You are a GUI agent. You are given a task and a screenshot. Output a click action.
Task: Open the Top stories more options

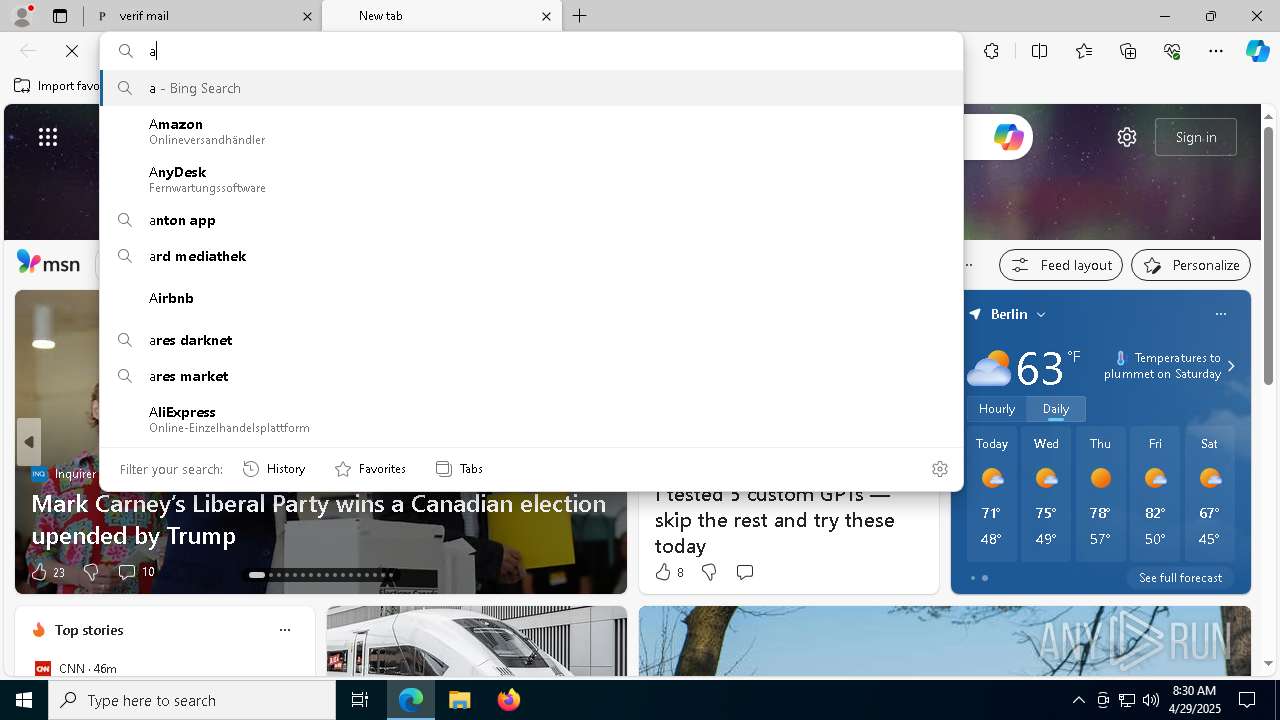pos(285,630)
